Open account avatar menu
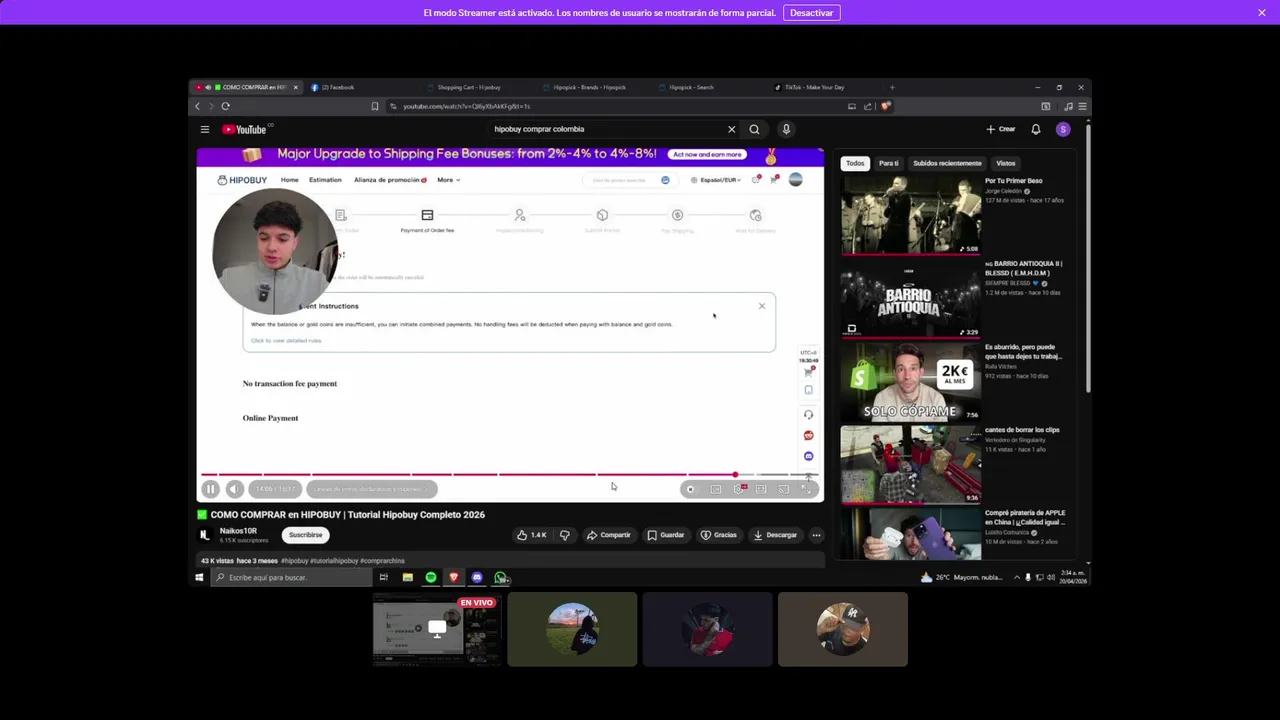 (1063, 129)
